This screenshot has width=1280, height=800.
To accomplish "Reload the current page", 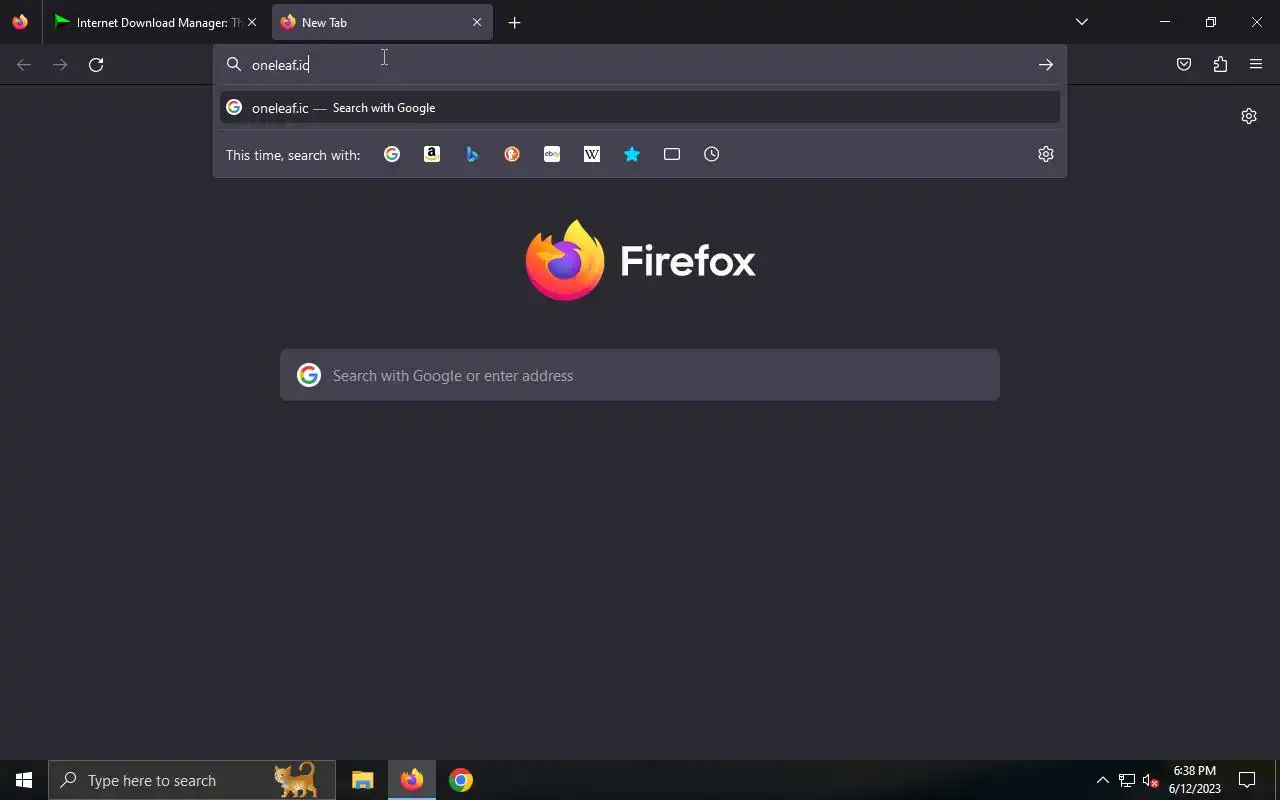I will click(96, 65).
